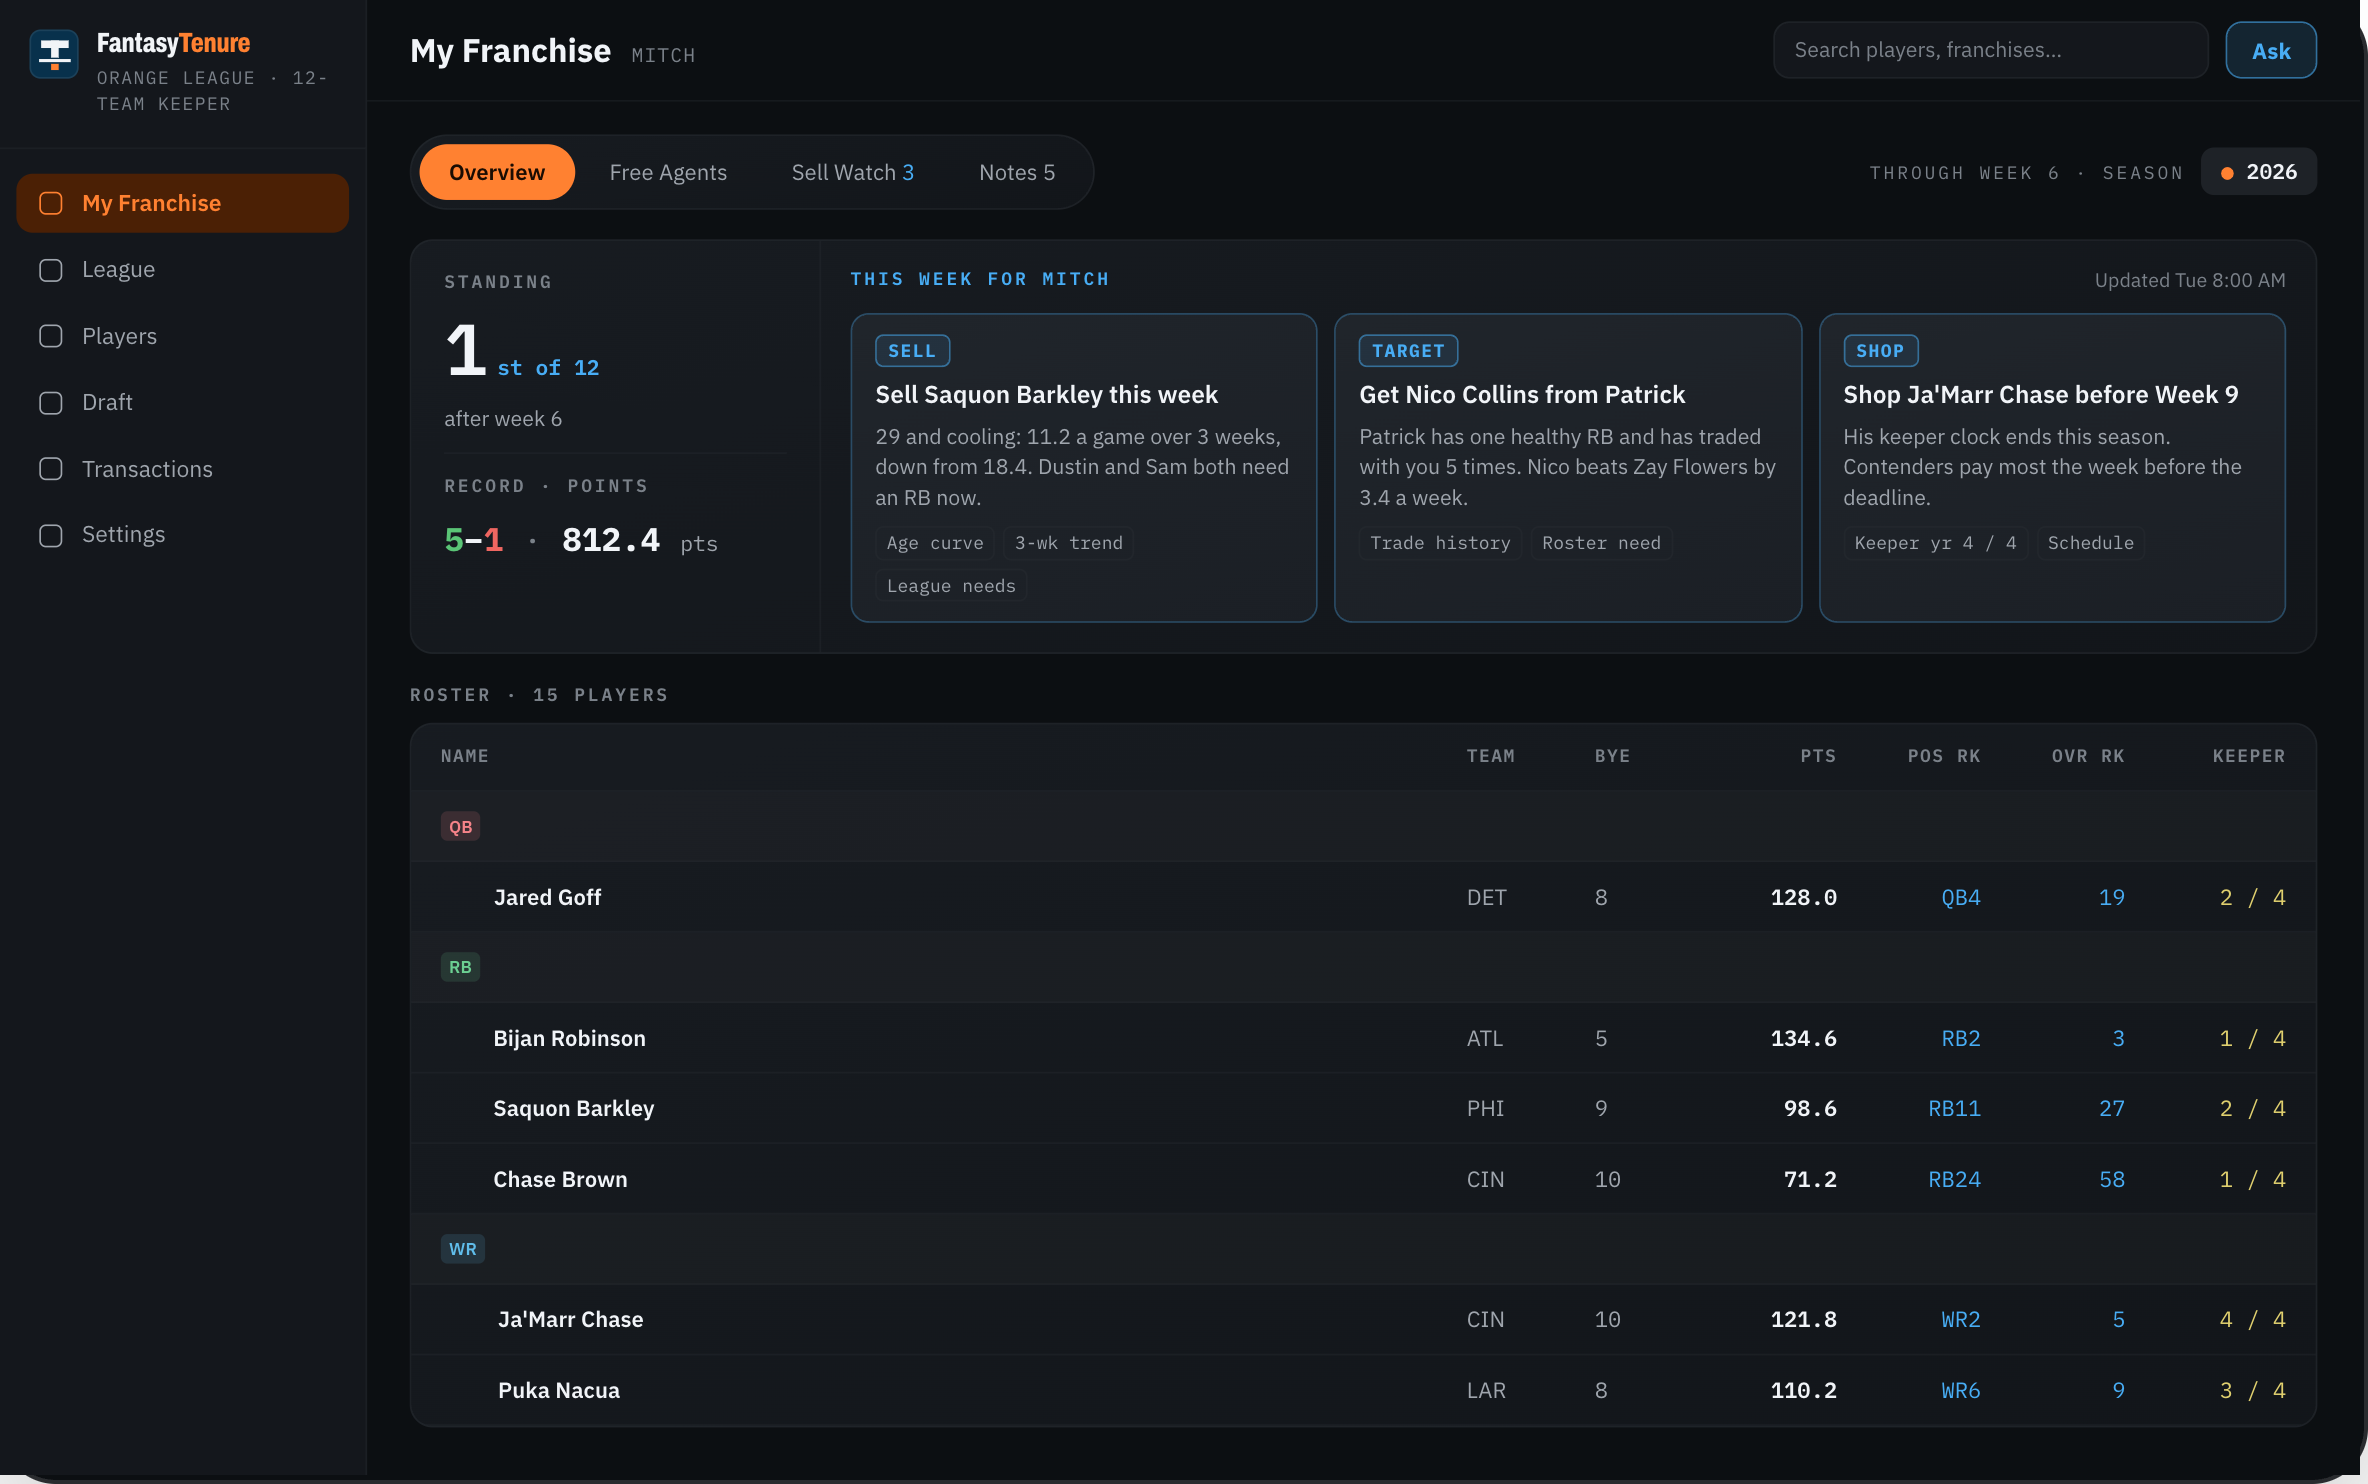Open Bijan Robinson player row

[x=1363, y=1038]
